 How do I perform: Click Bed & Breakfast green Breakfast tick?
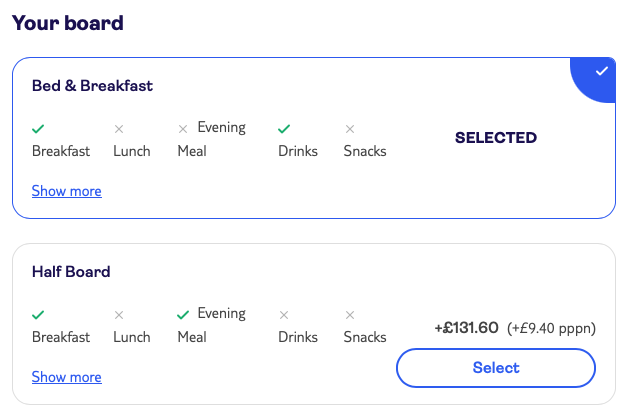[38, 129]
